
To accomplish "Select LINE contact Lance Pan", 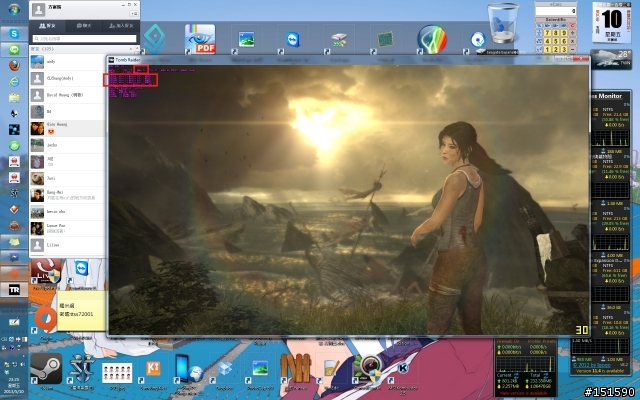I will pyautogui.click(x=68, y=228).
